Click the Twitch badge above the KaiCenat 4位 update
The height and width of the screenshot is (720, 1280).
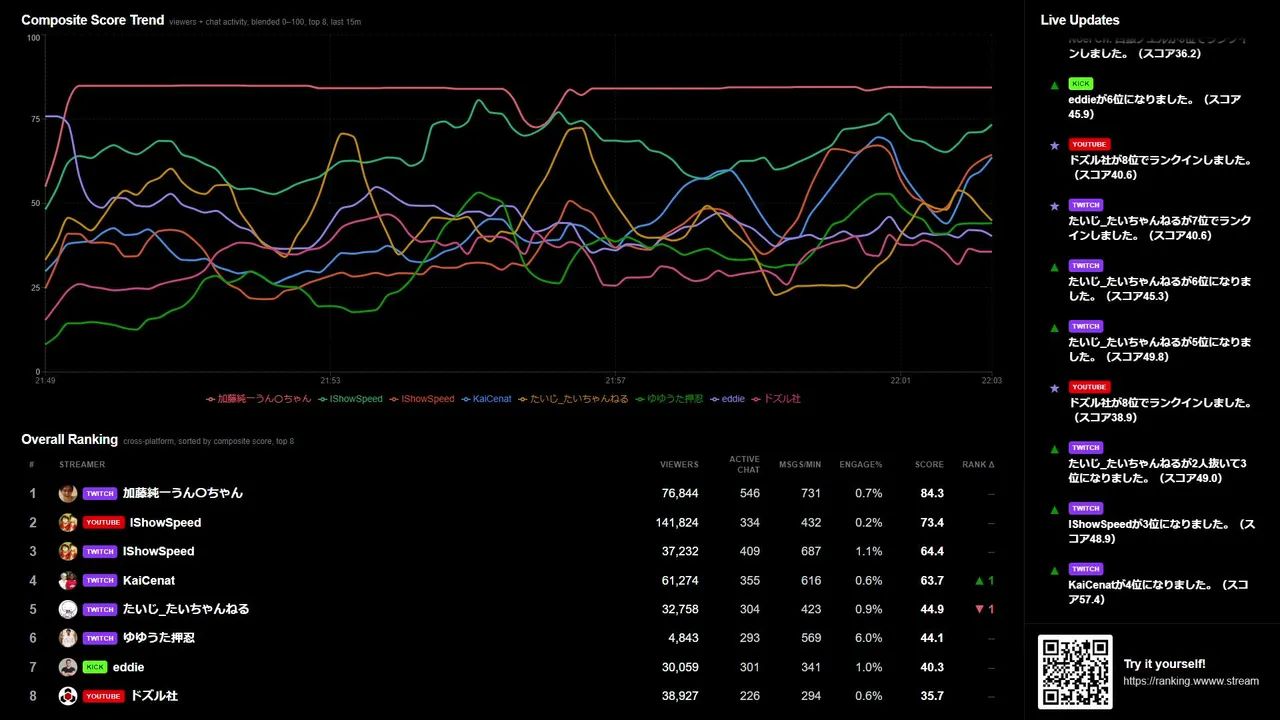point(1086,569)
